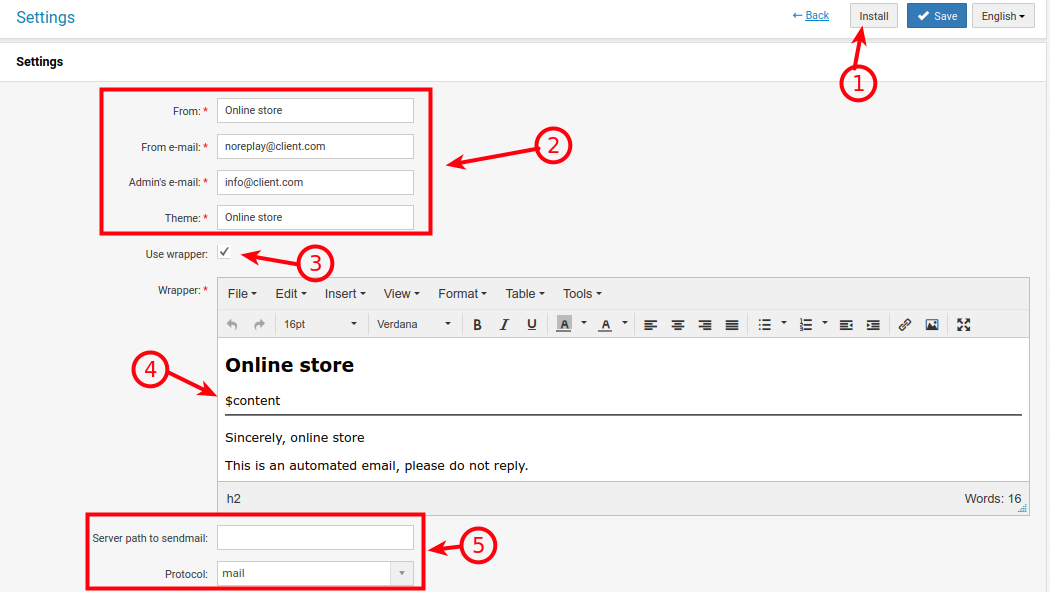Open the Verdana font family dropdown
This screenshot has height=592, width=1050.
tap(413, 324)
